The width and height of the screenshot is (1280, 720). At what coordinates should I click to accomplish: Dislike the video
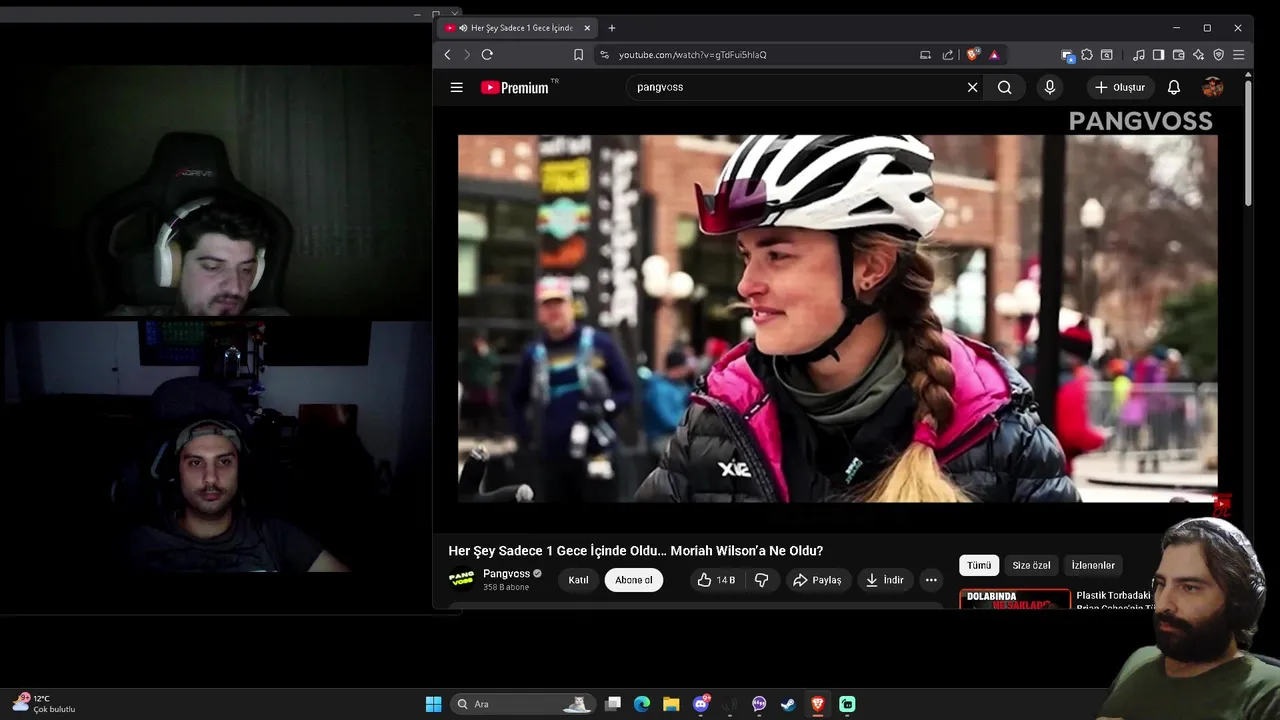click(x=761, y=580)
